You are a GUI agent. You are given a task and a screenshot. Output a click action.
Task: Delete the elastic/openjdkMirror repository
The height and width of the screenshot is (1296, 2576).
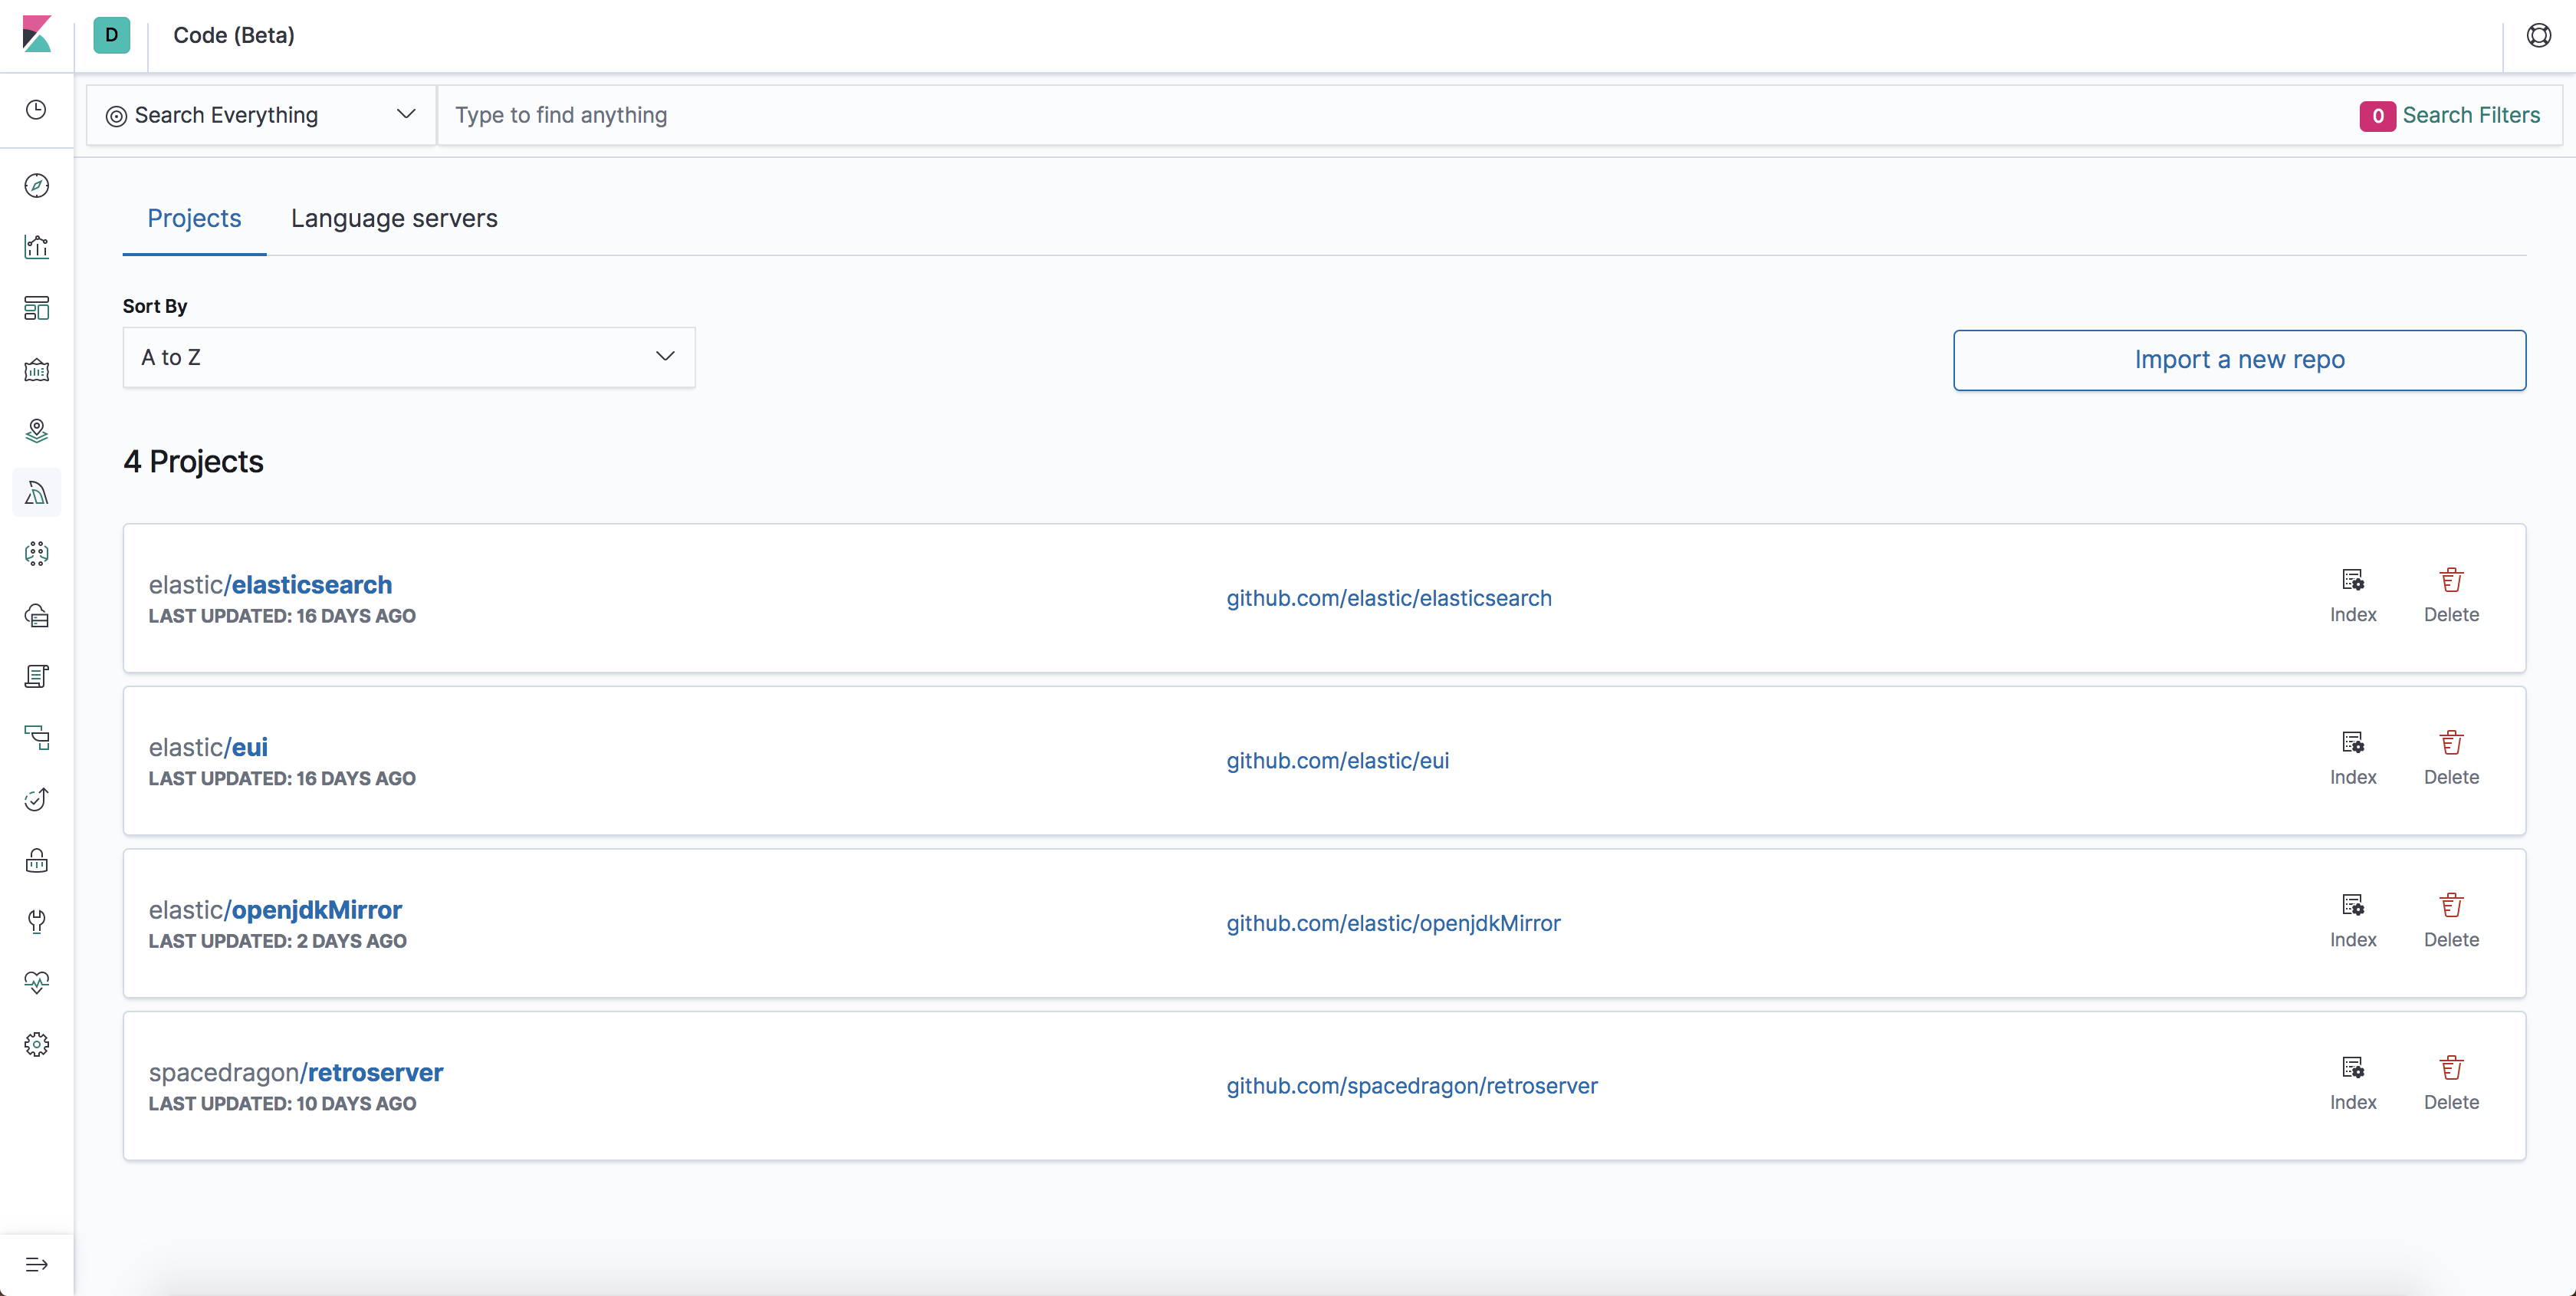(x=2451, y=920)
